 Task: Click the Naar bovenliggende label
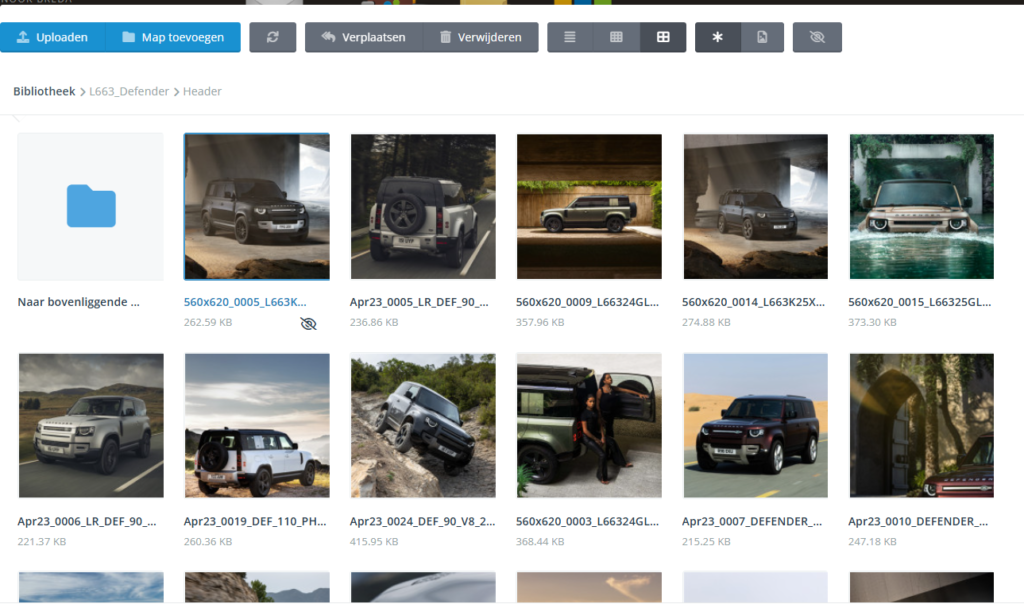click(78, 302)
